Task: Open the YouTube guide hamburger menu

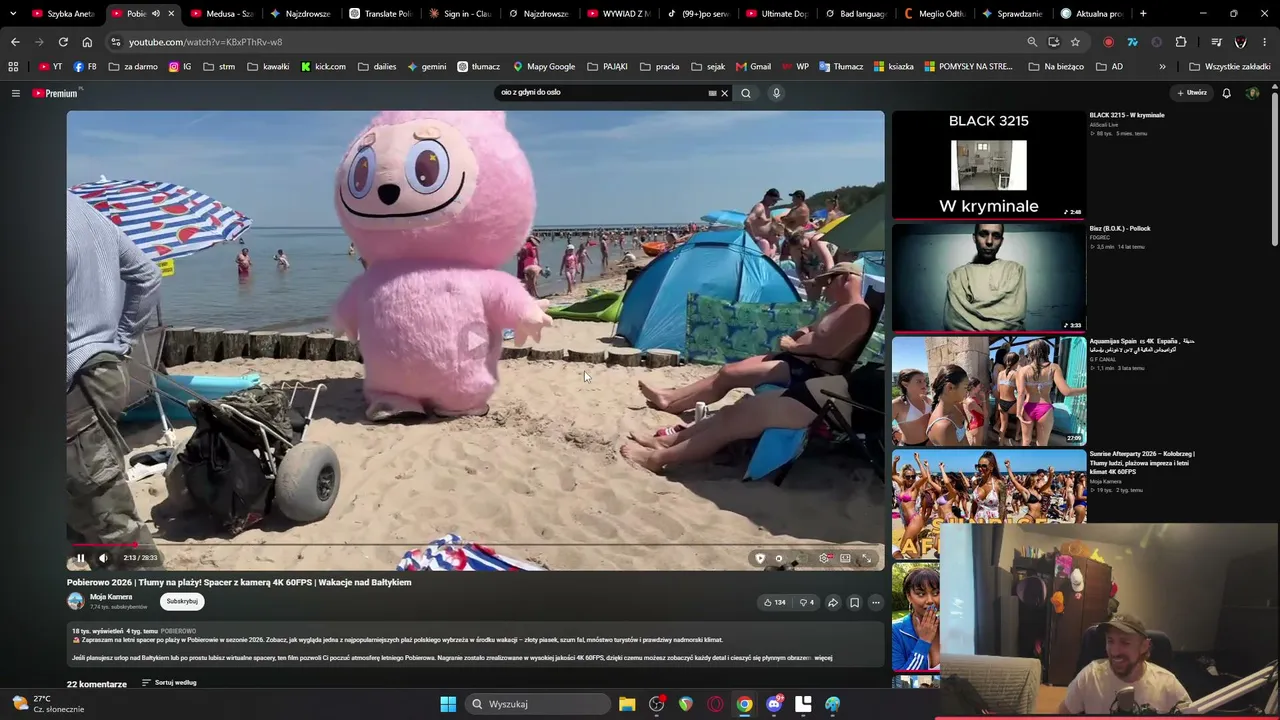Action: click(x=15, y=93)
